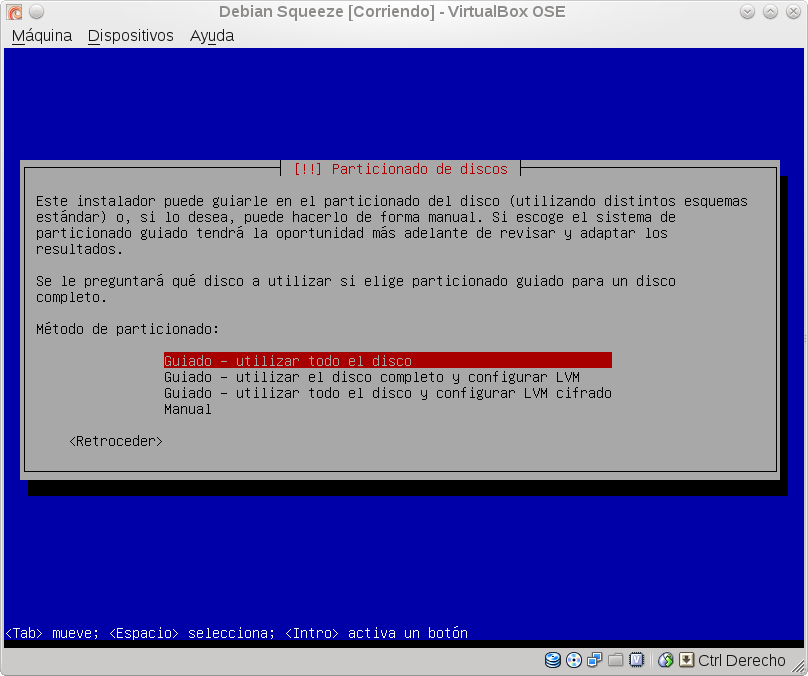
Task: Click the virtualization (V chip) status icon
Action: point(636,660)
